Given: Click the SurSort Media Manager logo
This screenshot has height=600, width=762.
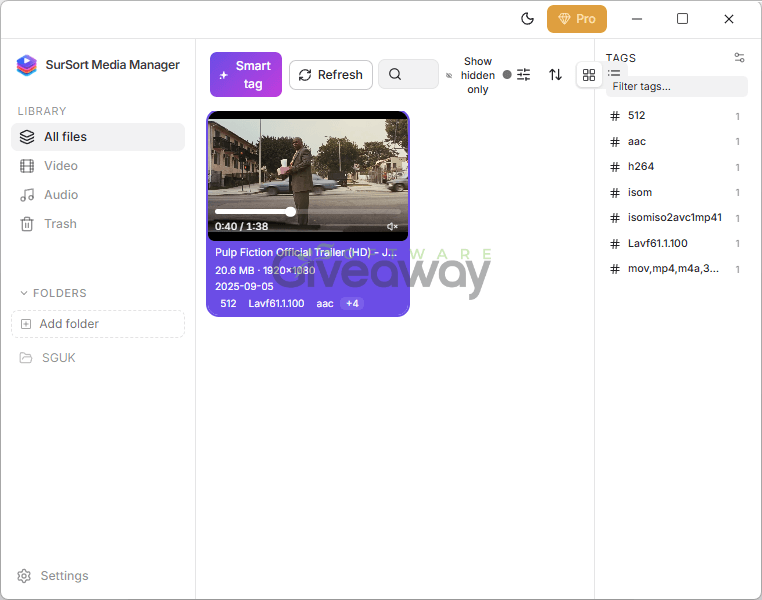Looking at the screenshot, I should pyautogui.click(x=27, y=65).
